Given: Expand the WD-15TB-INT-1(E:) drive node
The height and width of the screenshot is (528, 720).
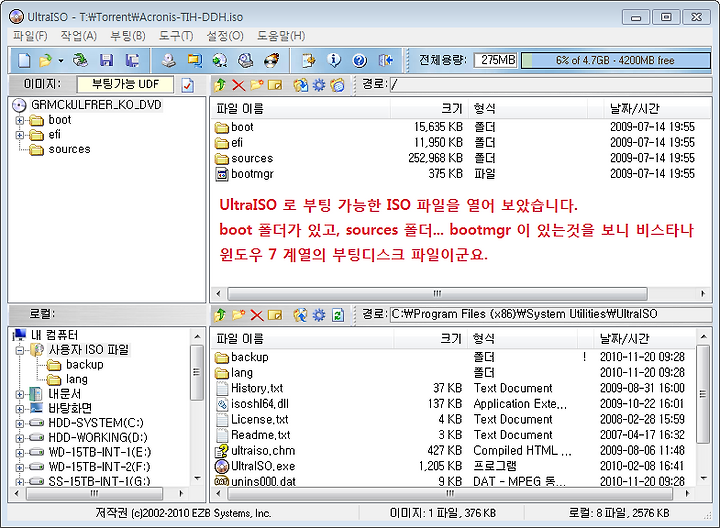Looking at the screenshot, I should (x=19, y=453).
